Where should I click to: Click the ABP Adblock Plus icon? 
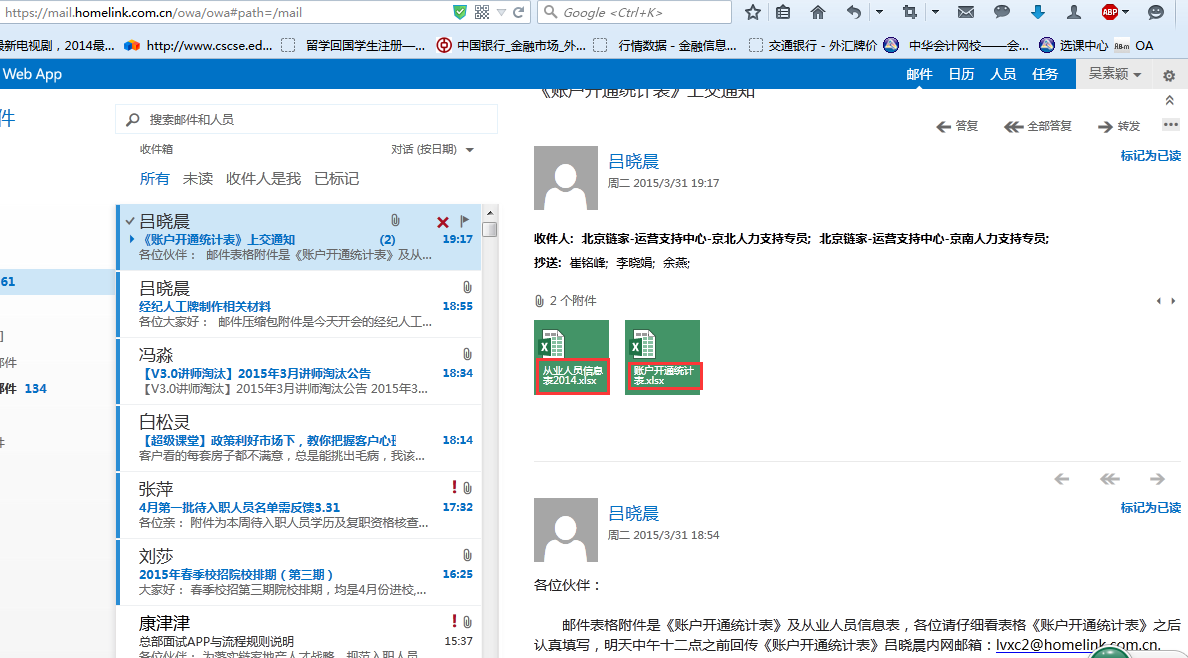(x=1110, y=12)
